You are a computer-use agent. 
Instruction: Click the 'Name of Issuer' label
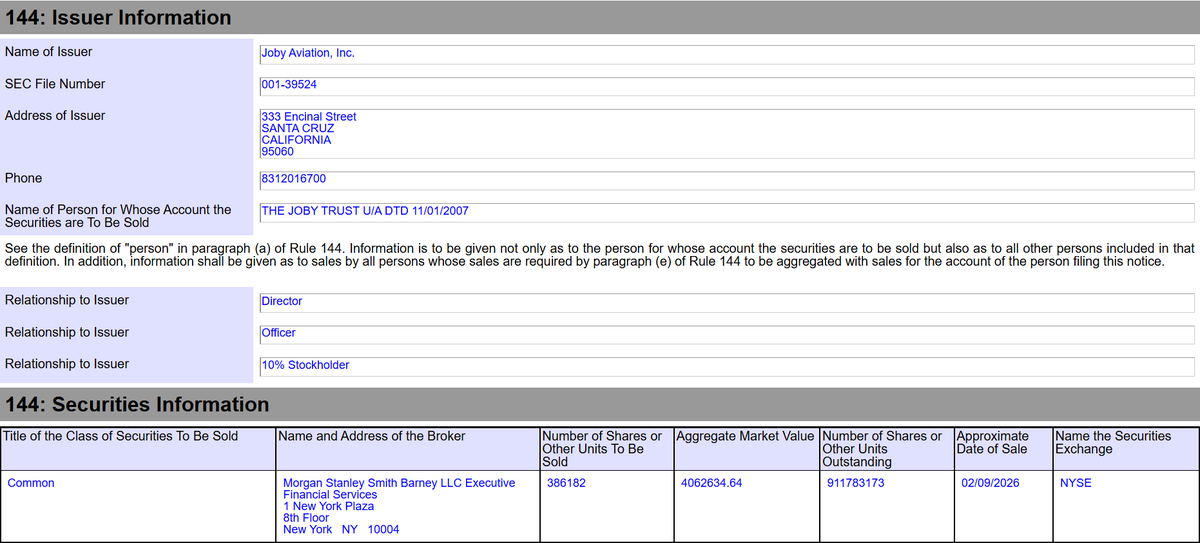click(49, 52)
